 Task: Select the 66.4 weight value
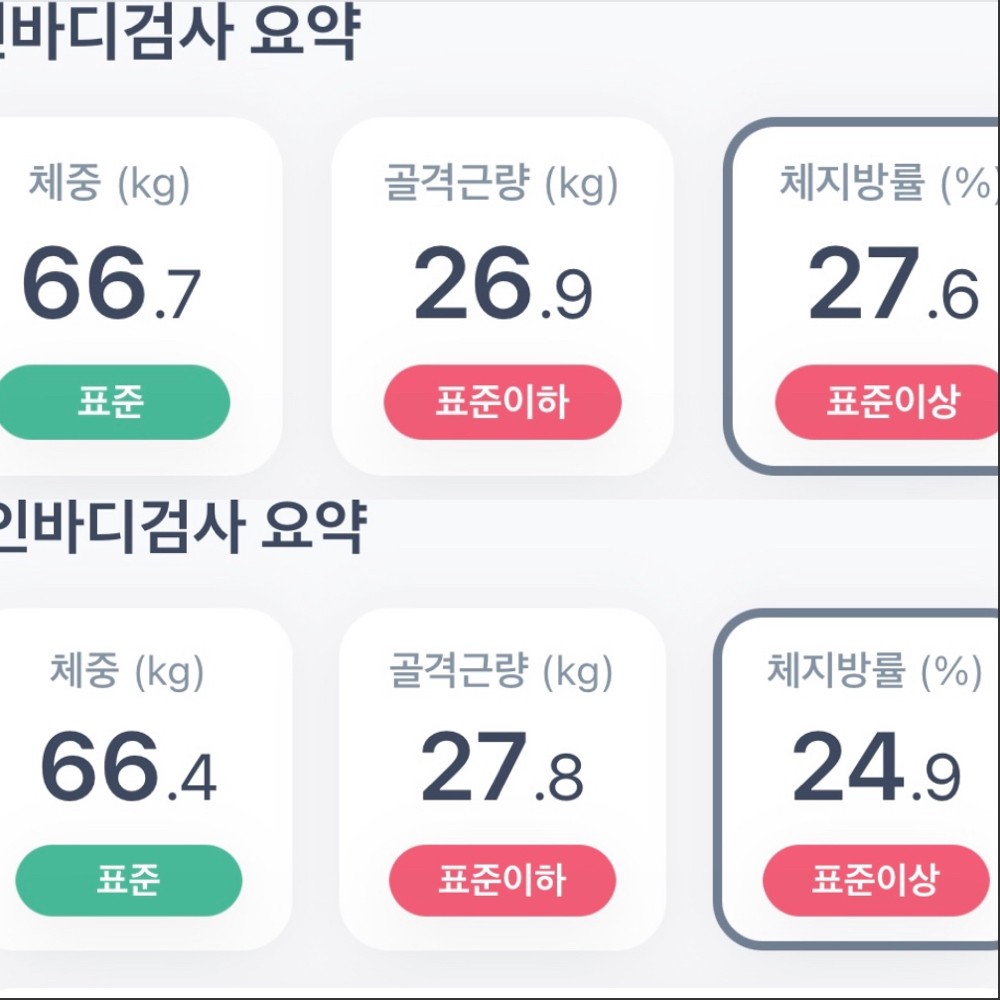tap(128, 769)
